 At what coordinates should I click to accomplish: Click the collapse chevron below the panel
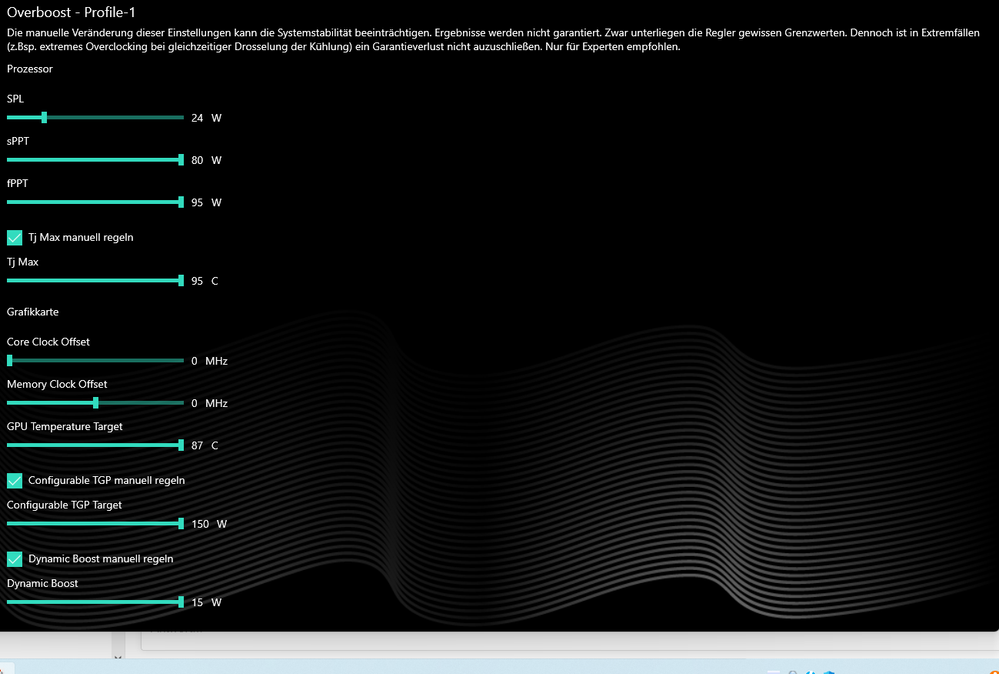pyautogui.click(x=117, y=659)
